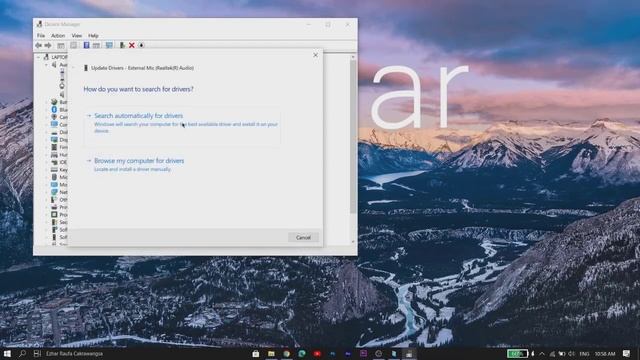Open Microsoft Edge from the taskbar
The image size is (640, 360).
(x=302, y=353)
